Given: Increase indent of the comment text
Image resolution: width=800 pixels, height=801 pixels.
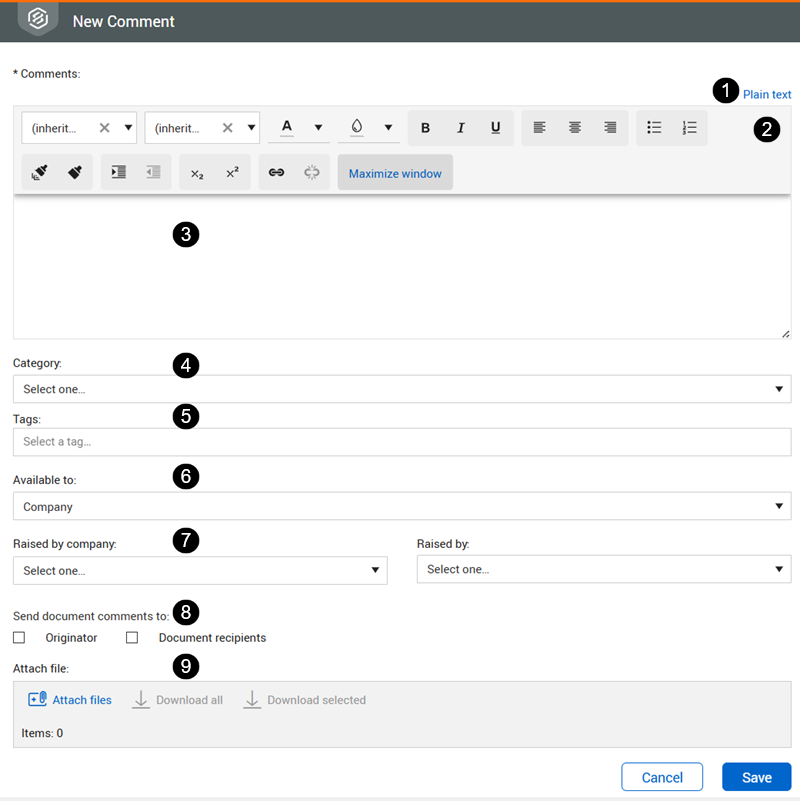Looking at the screenshot, I should pos(119,173).
